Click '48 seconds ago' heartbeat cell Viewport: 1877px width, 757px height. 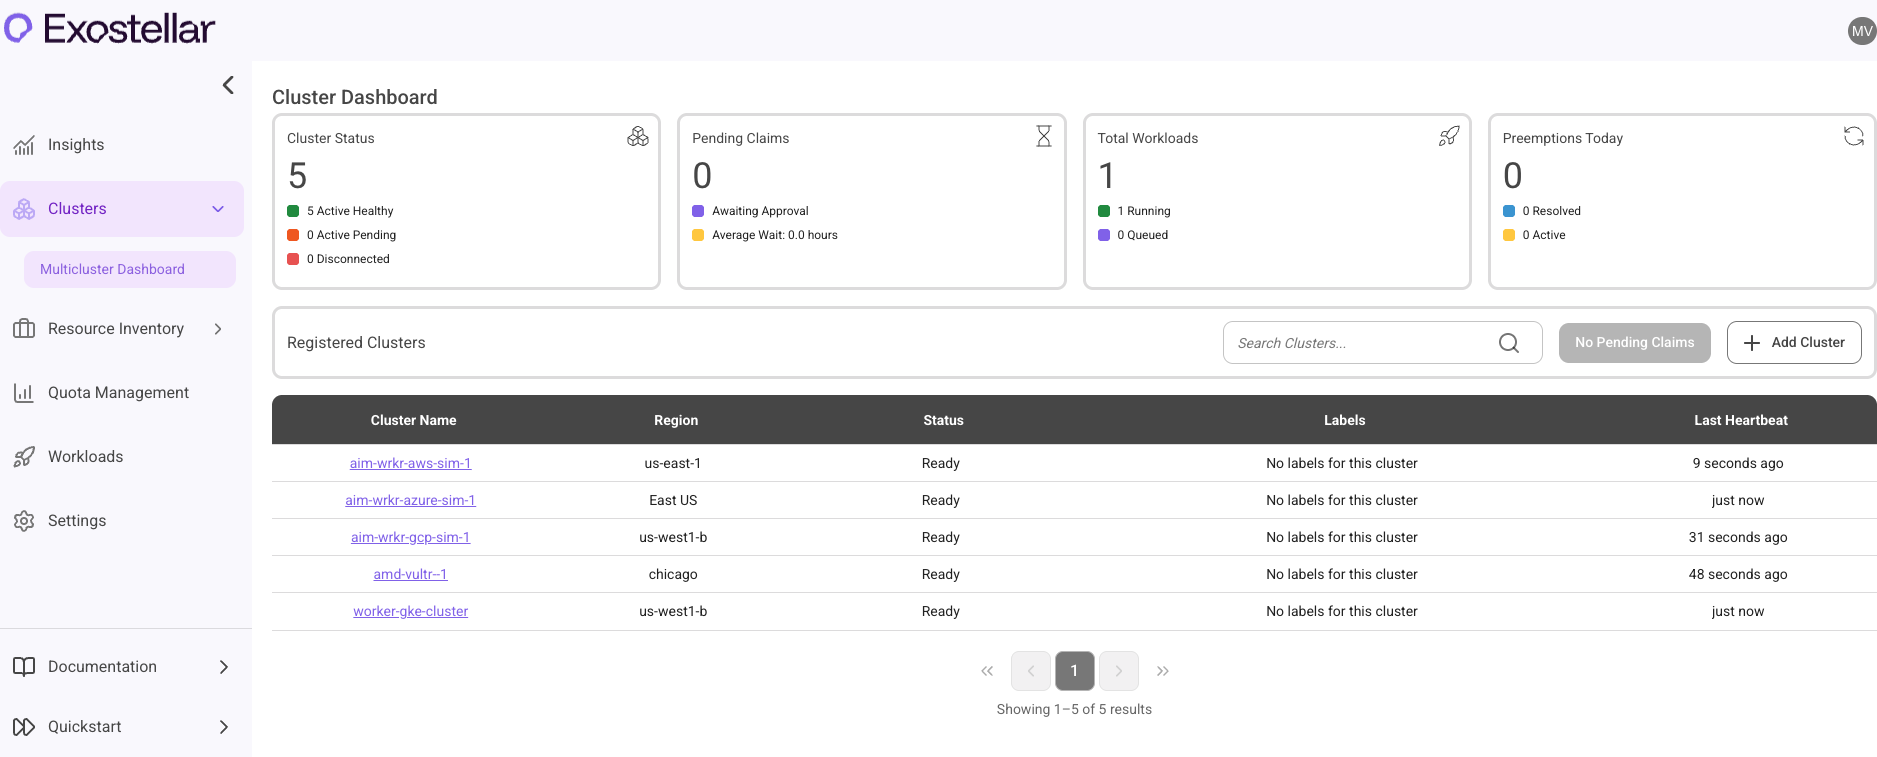[x=1738, y=574]
